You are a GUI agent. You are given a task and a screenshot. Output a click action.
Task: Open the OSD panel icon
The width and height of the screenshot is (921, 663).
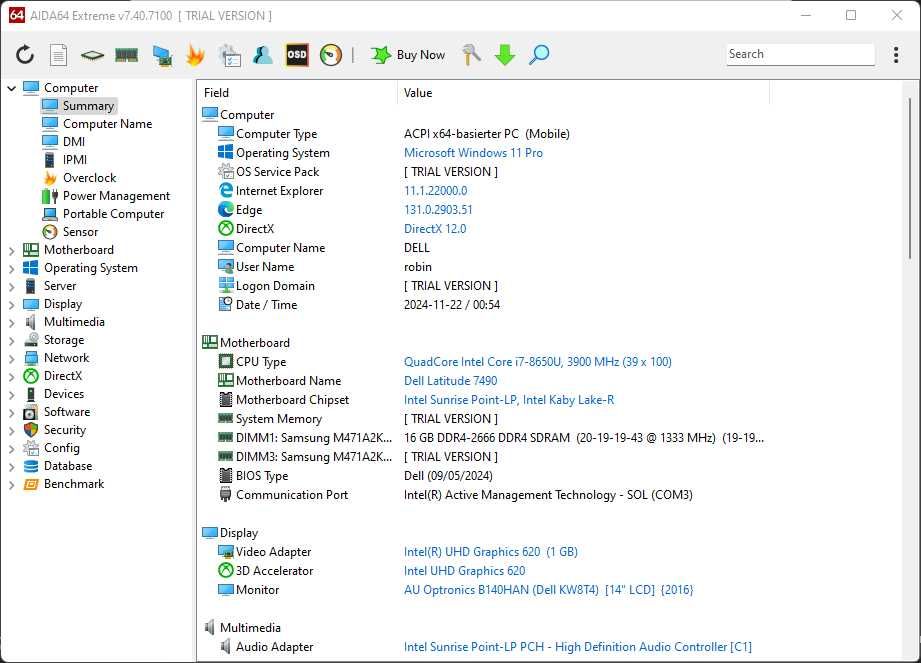(297, 55)
